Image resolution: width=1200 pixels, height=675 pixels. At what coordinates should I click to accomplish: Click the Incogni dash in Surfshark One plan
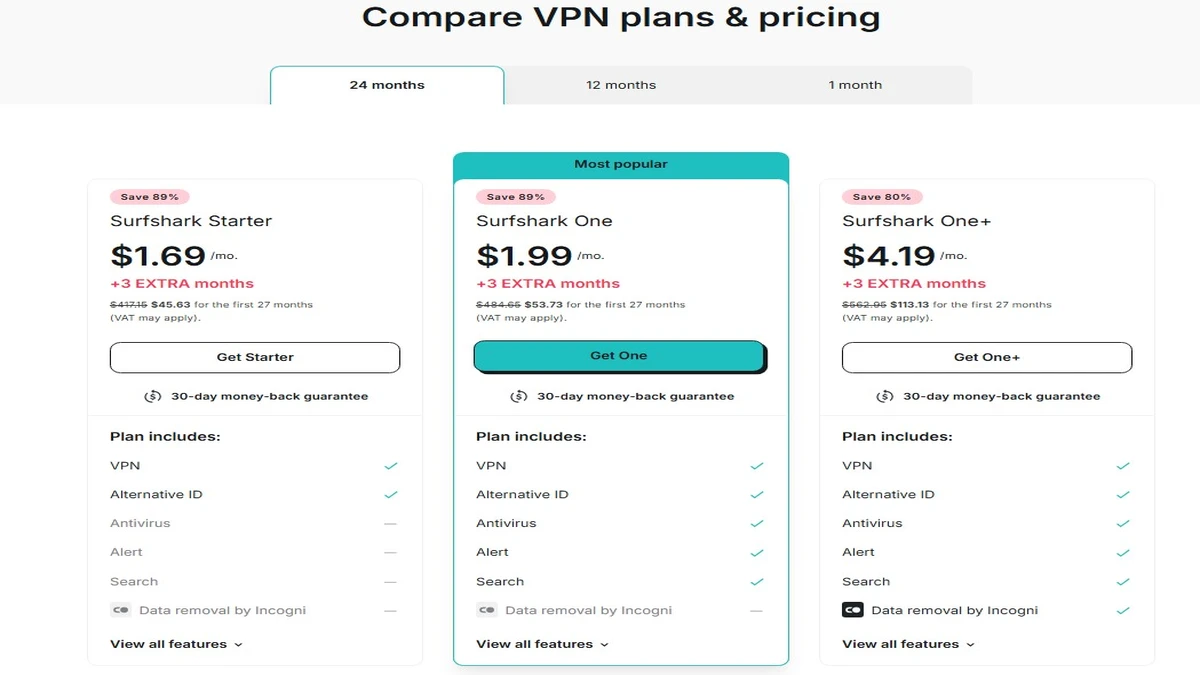[758, 610]
